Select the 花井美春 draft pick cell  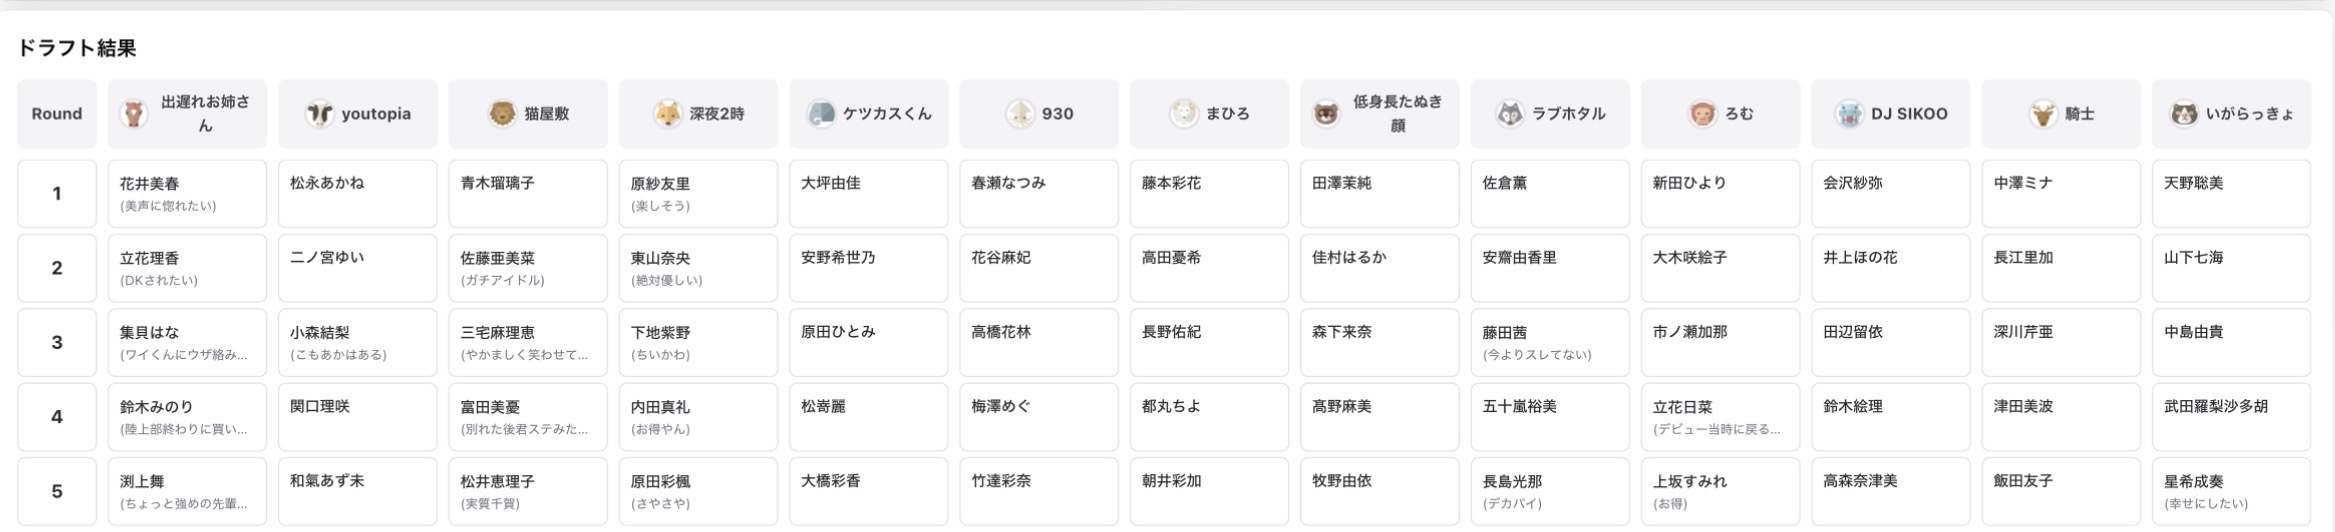tap(187, 193)
